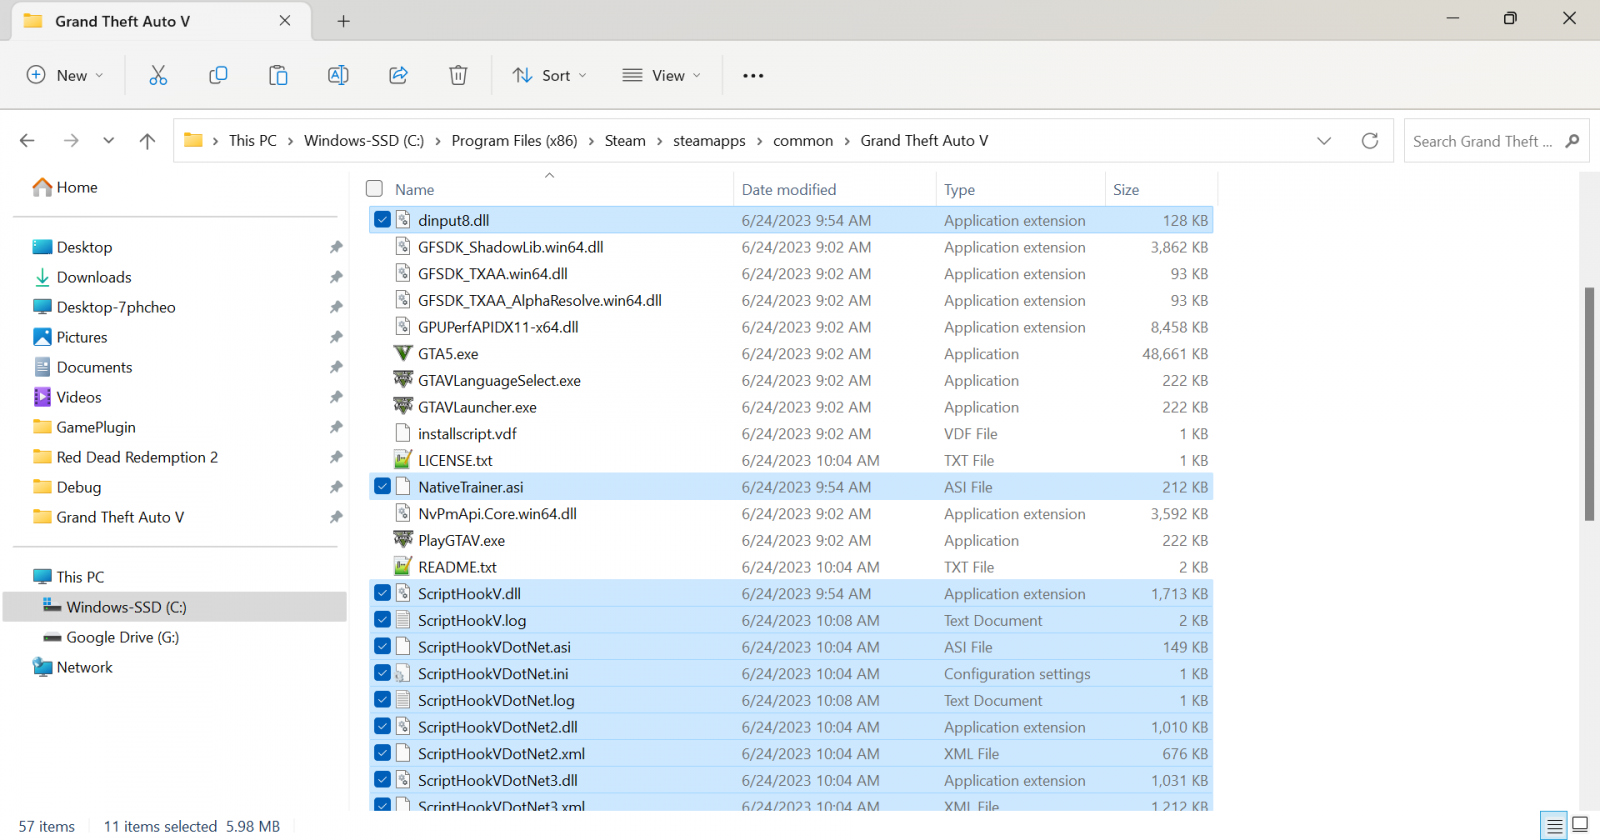1600x840 pixels.
Task: Open the Sort options dropdown
Action: [x=549, y=75]
